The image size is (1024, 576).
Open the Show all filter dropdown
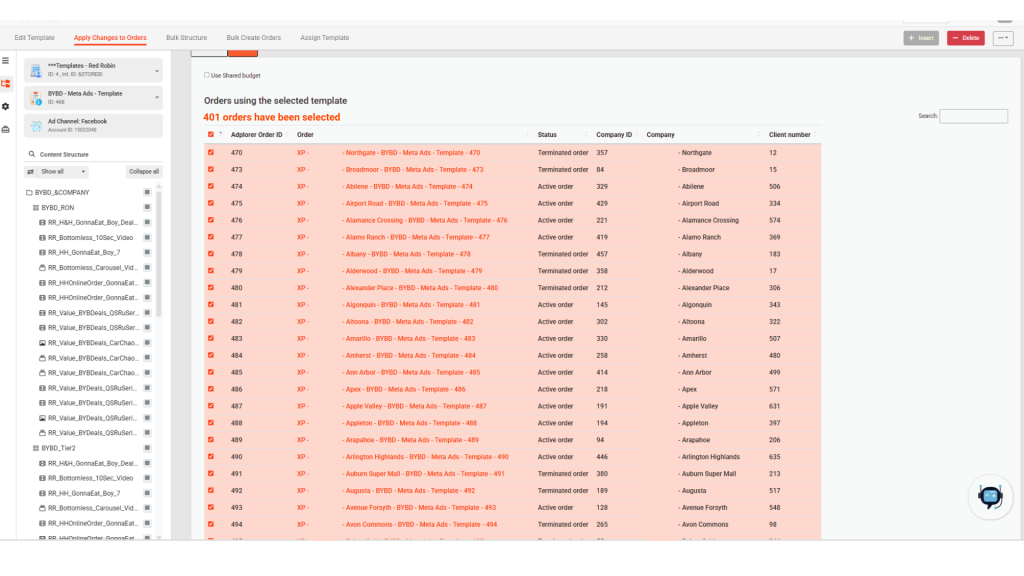pos(64,171)
